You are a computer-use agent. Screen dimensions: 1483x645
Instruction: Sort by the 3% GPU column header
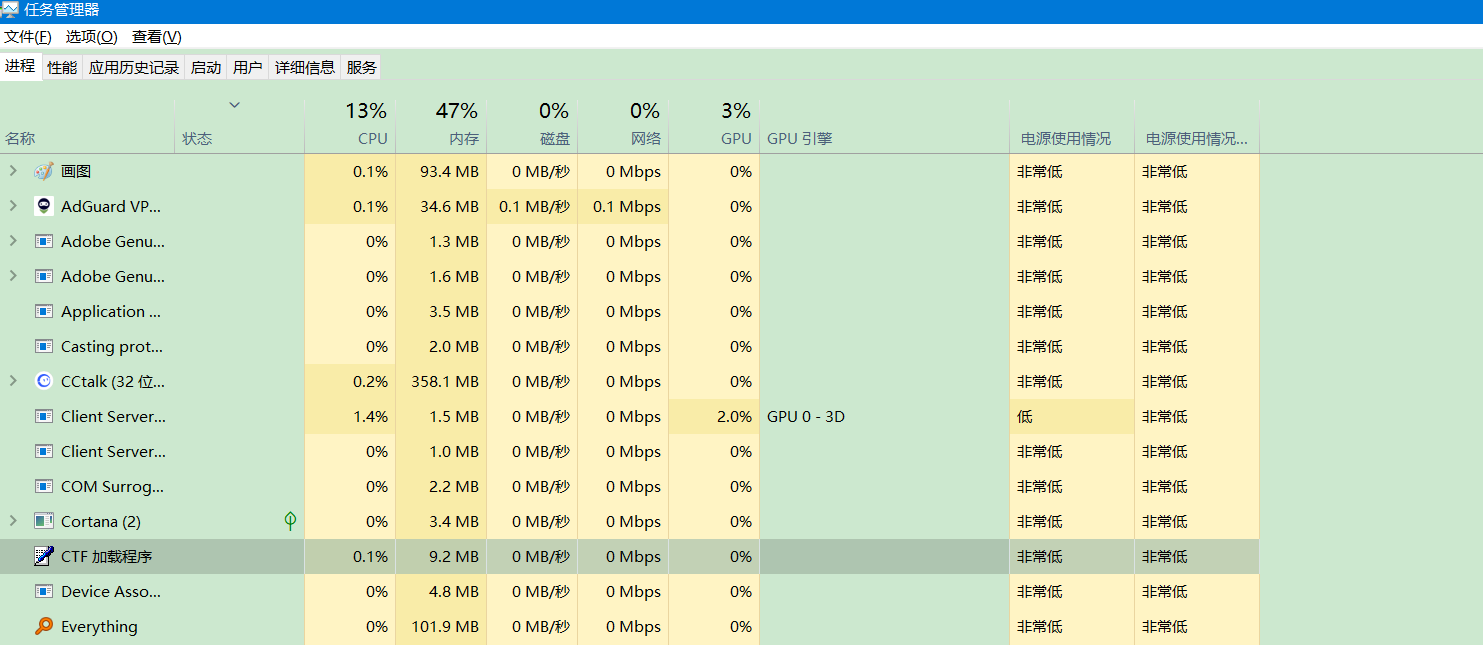[x=714, y=126]
